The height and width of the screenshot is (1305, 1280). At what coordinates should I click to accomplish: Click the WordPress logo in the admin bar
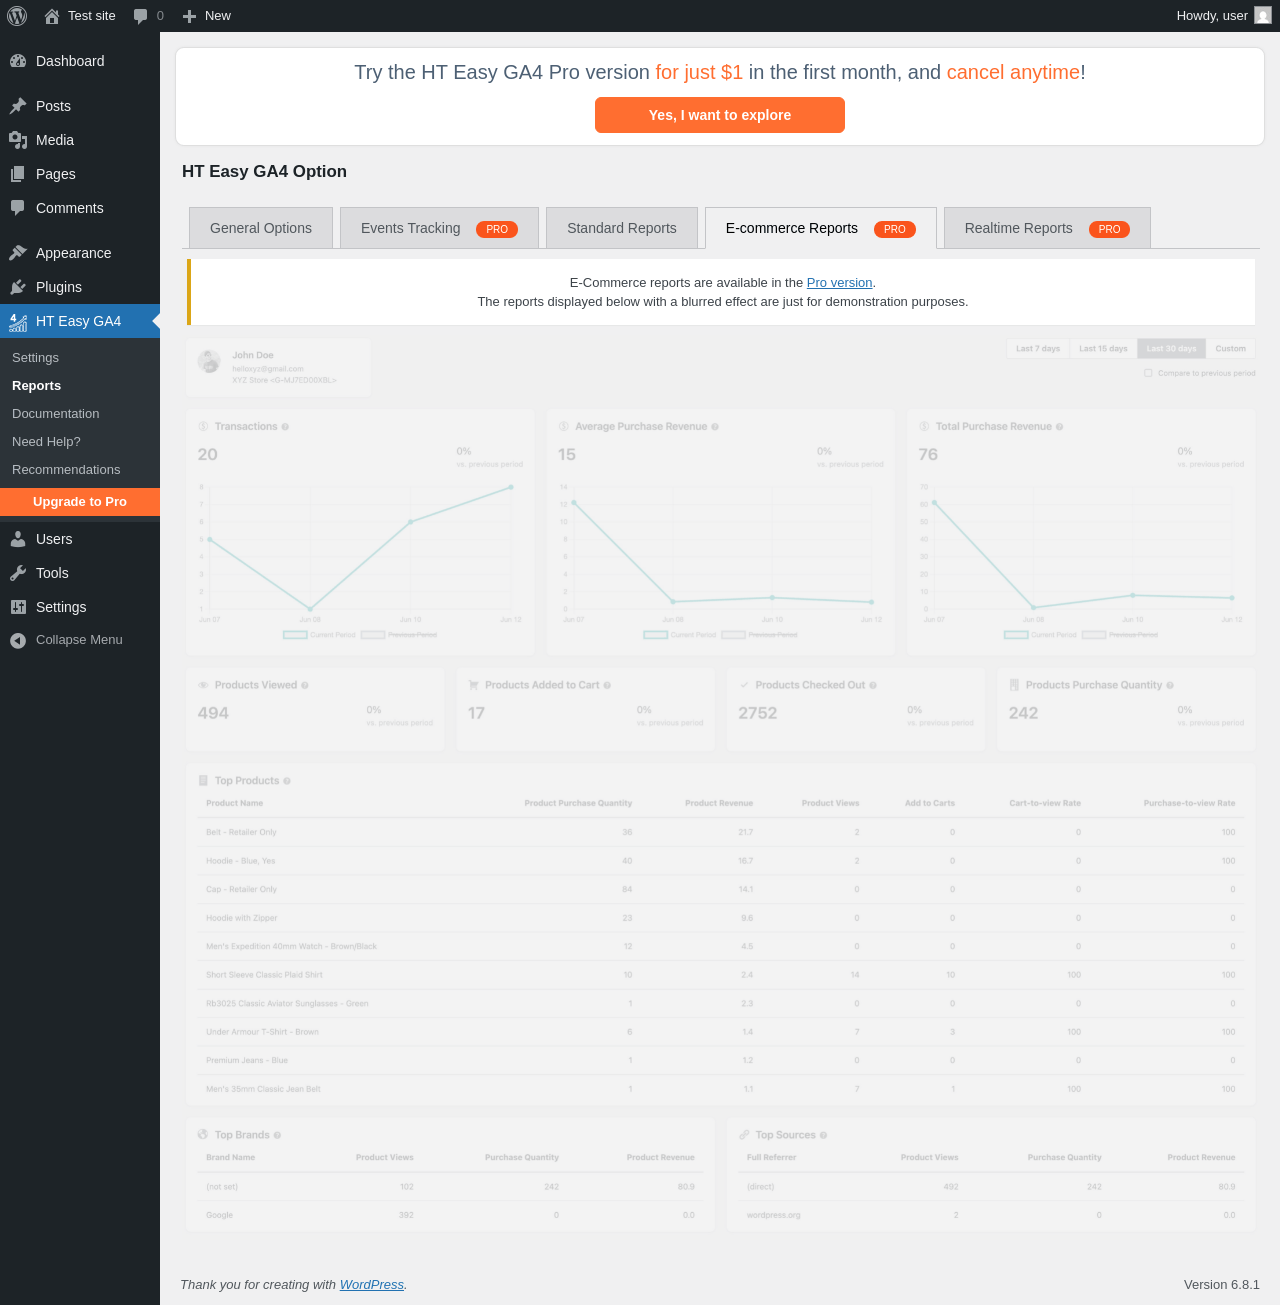coord(17,16)
